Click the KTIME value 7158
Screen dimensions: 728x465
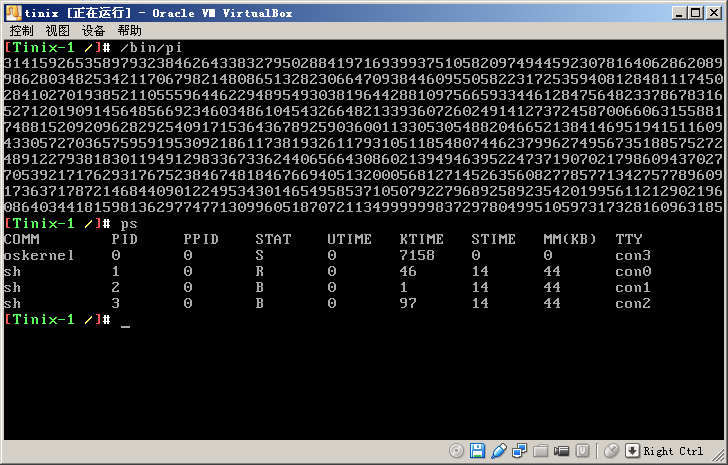point(417,255)
